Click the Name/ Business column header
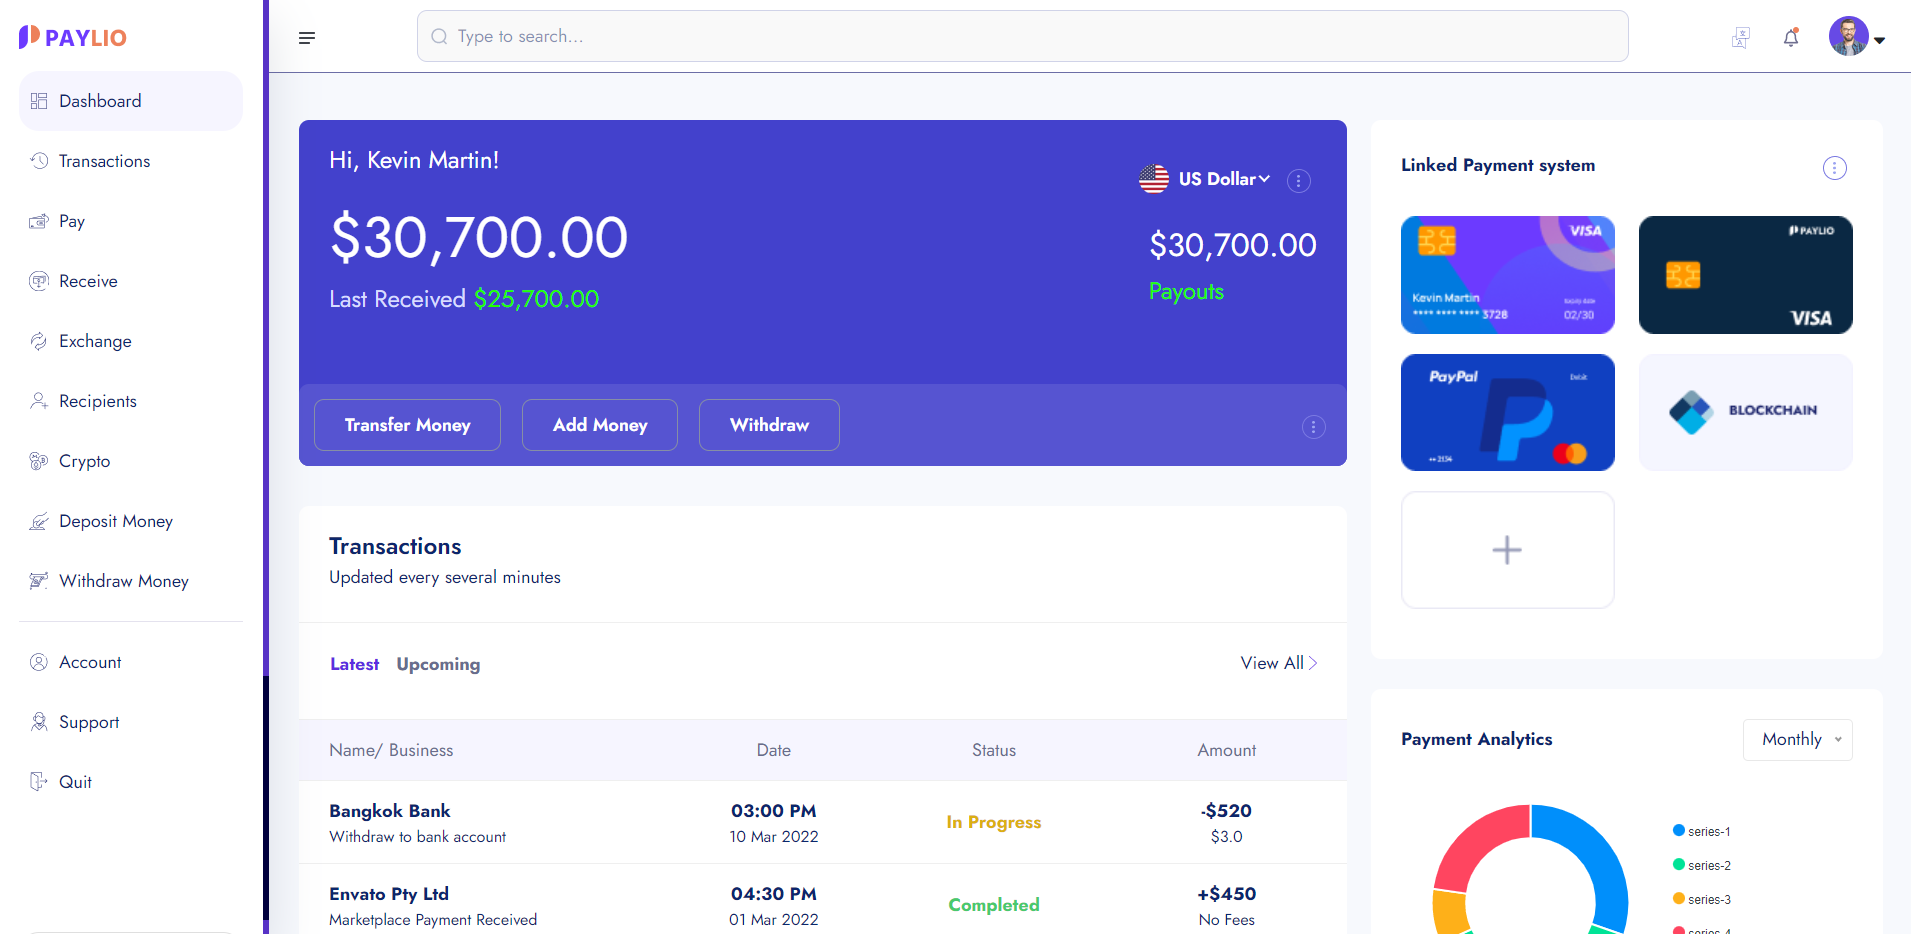Image resolution: width=1911 pixels, height=934 pixels. click(391, 750)
